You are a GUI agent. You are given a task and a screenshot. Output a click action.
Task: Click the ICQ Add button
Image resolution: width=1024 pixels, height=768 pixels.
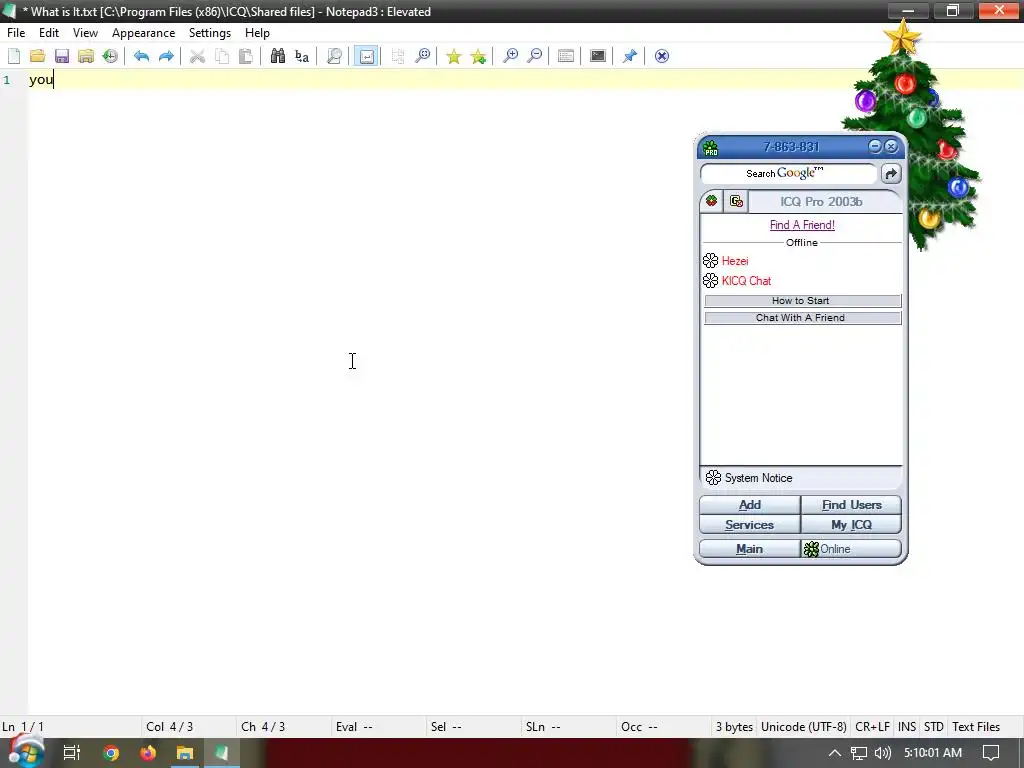coord(750,505)
